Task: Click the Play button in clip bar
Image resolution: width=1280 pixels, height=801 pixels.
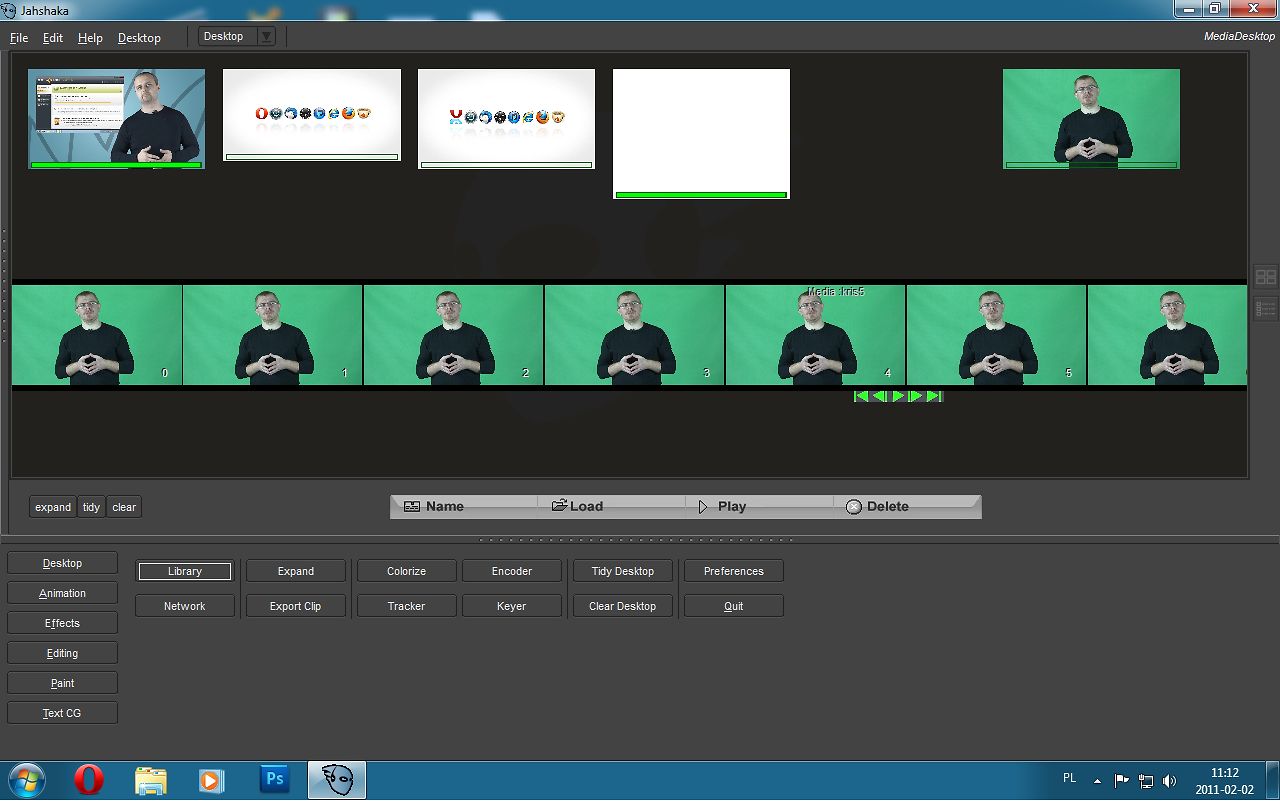Action: click(x=759, y=506)
